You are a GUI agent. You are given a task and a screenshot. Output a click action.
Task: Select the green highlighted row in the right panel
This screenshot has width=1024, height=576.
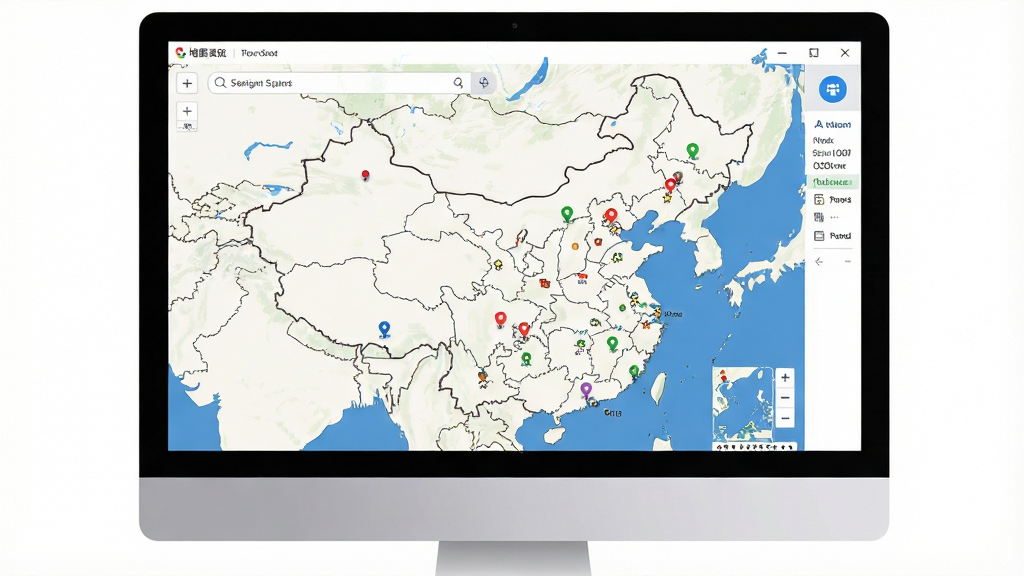point(832,182)
